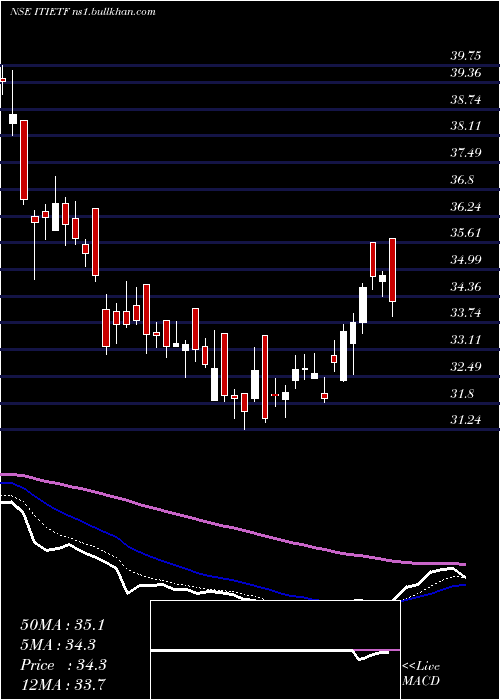The height and width of the screenshot is (700, 500).
Task: Click the 50MA : 35.1 readout
Action: [62, 625]
